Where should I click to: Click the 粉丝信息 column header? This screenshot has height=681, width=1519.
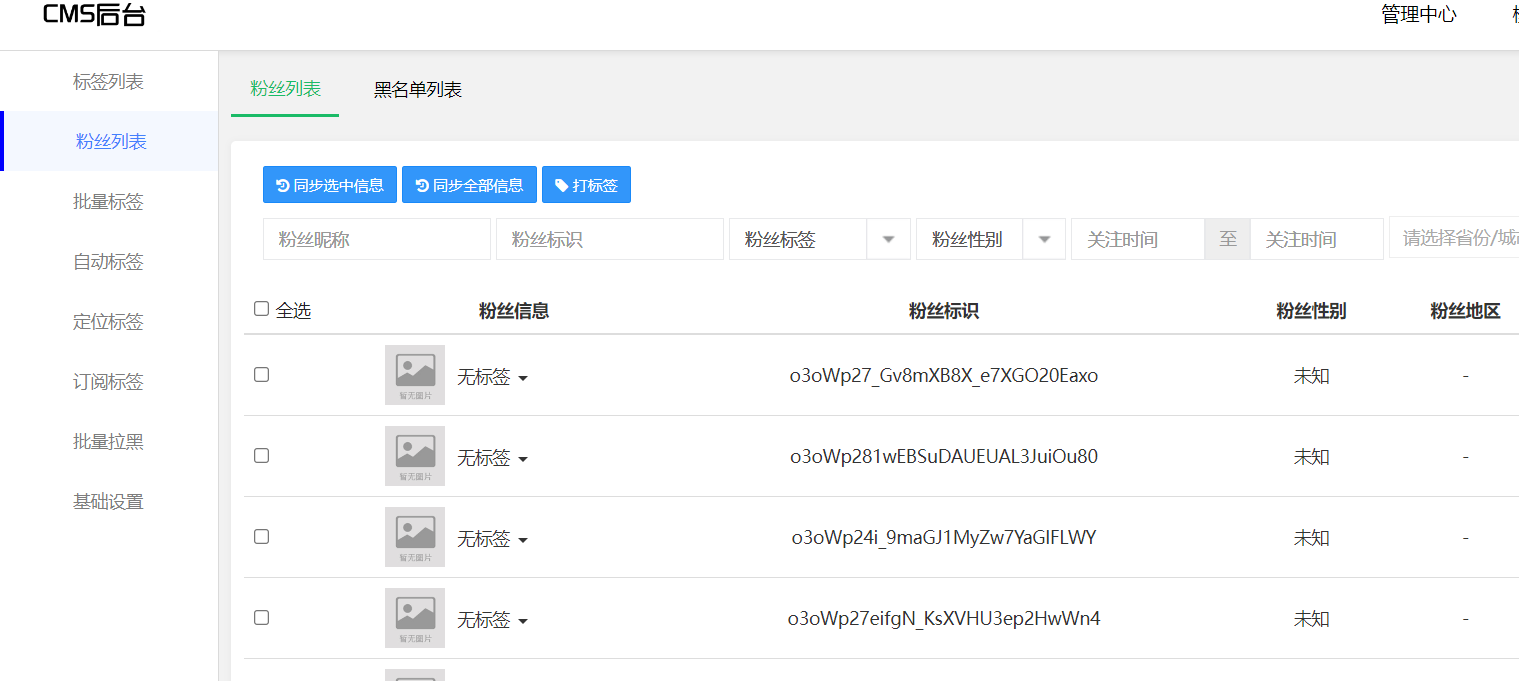pos(514,311)
